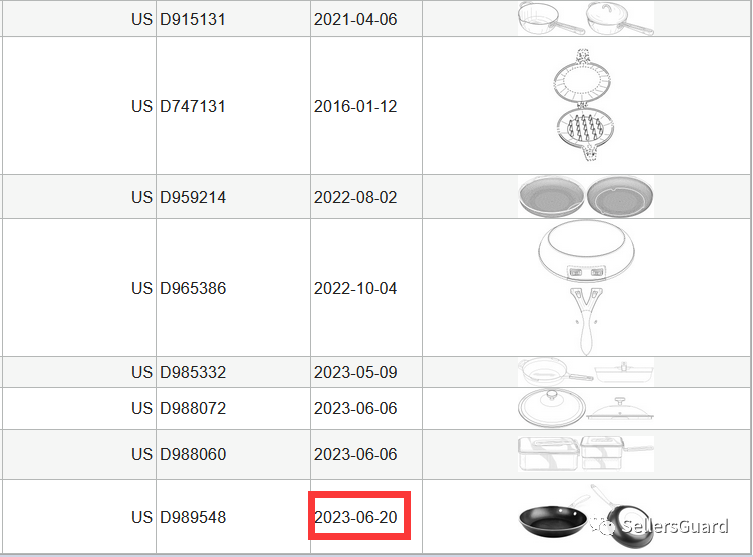753x557 pixels.
Task: Select patent number D988060
Action: (193, 454)
